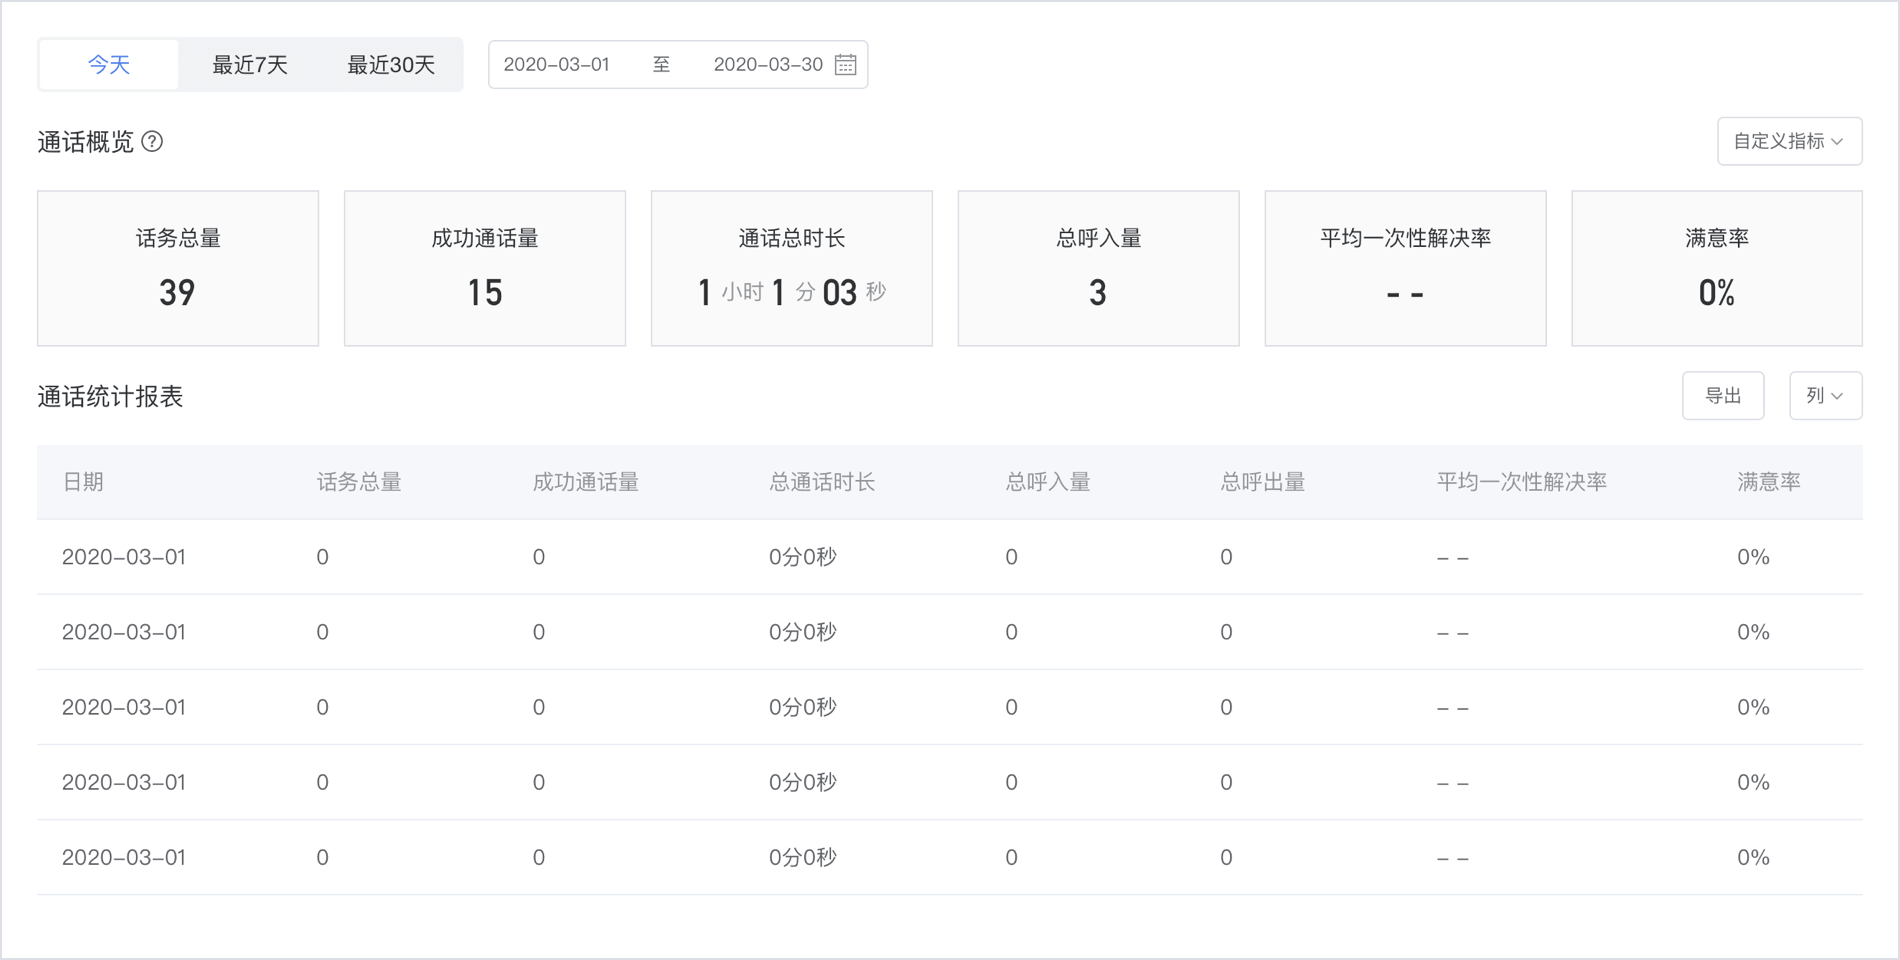Click the 总呼出量 column header
This screenshot has height=960, width=1900.
coord(1262,482)
